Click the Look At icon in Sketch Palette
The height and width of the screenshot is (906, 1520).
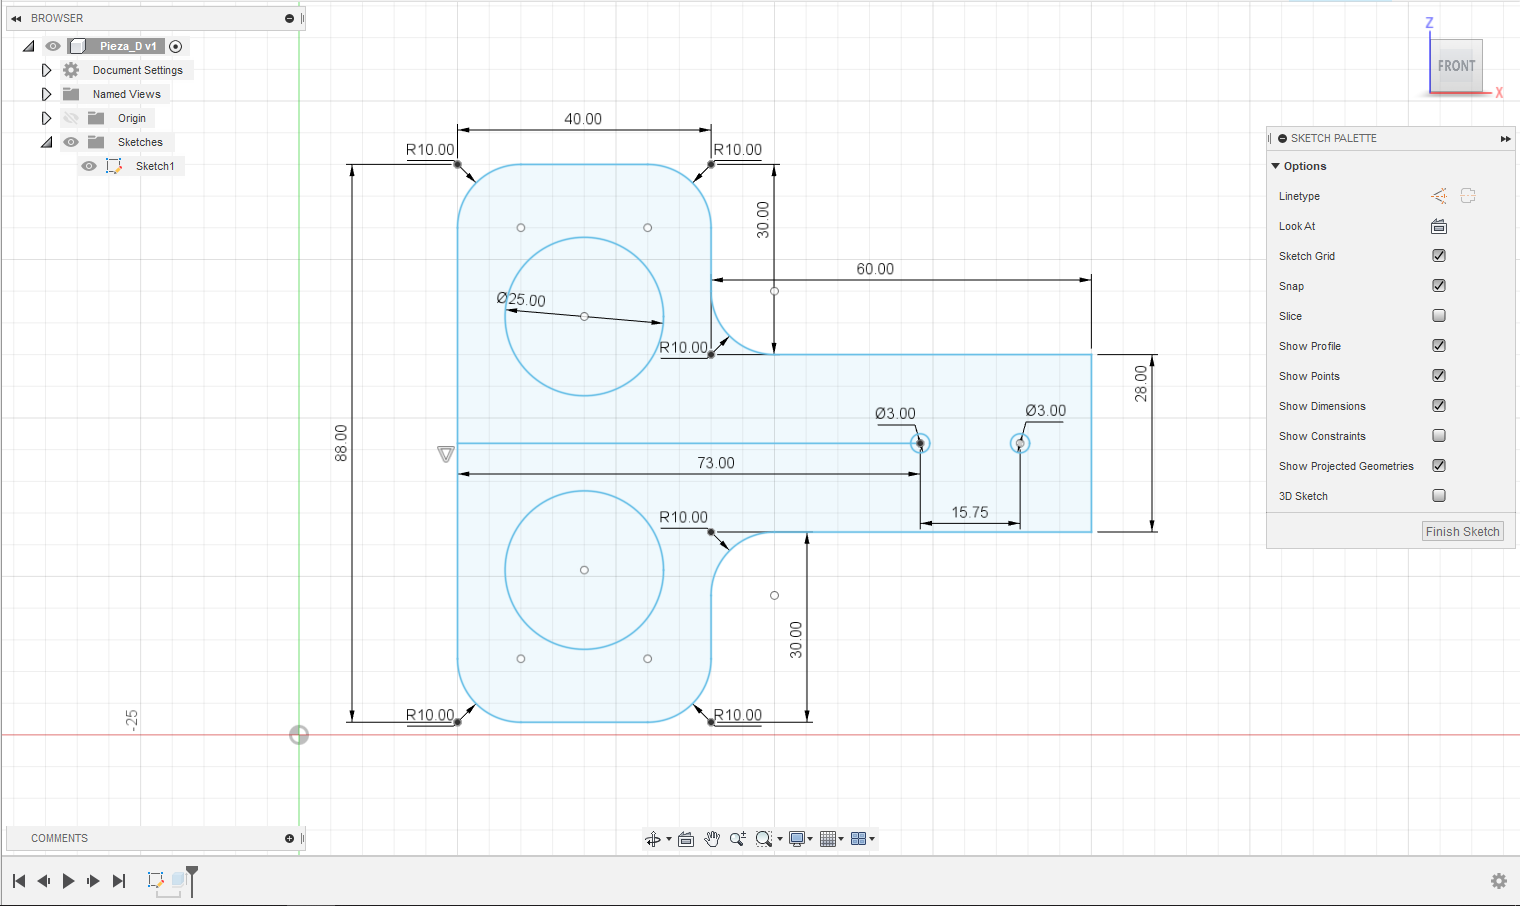tap(1439, 226)
